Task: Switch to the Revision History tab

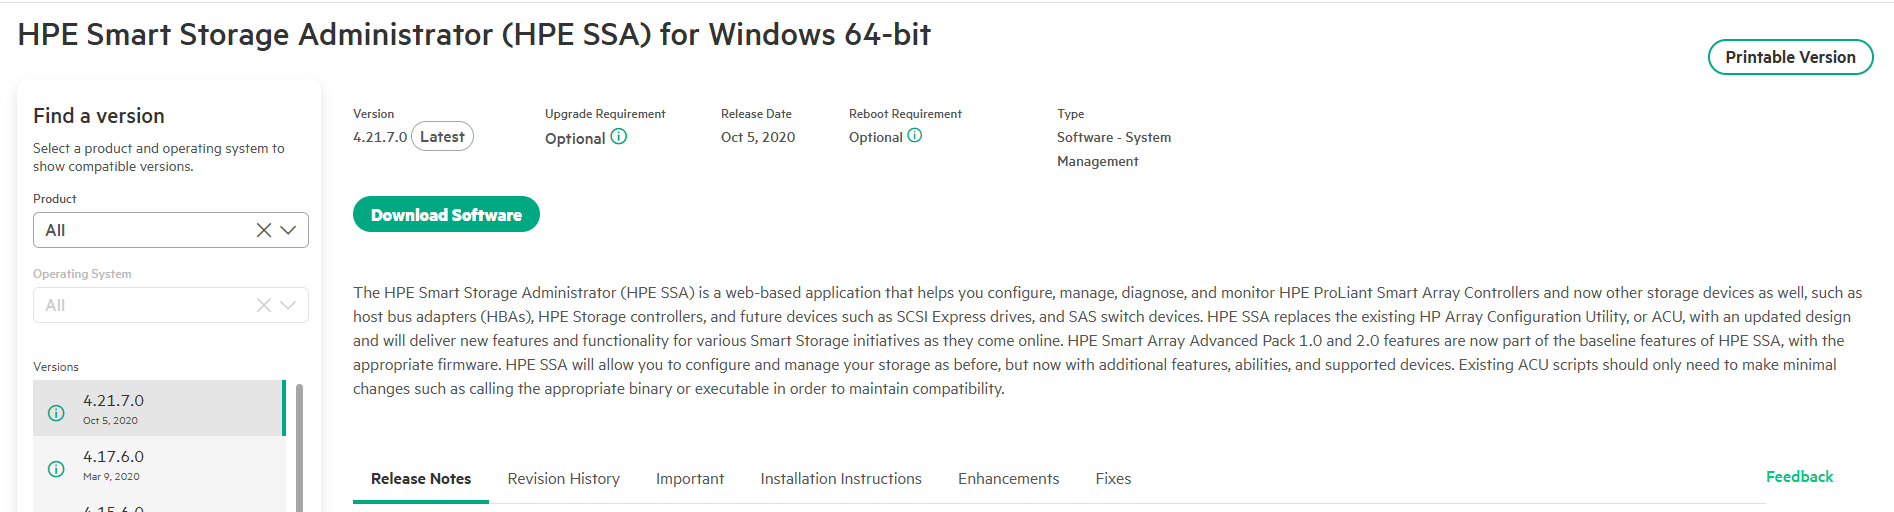Action: coord(564,479)
